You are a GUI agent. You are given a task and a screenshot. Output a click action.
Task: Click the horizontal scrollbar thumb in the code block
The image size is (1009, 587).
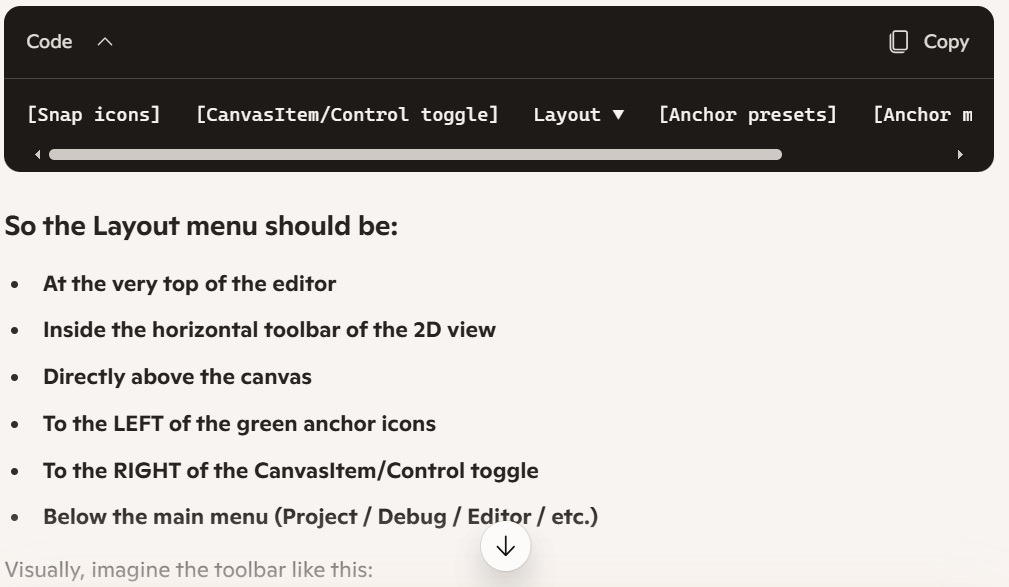415,155
